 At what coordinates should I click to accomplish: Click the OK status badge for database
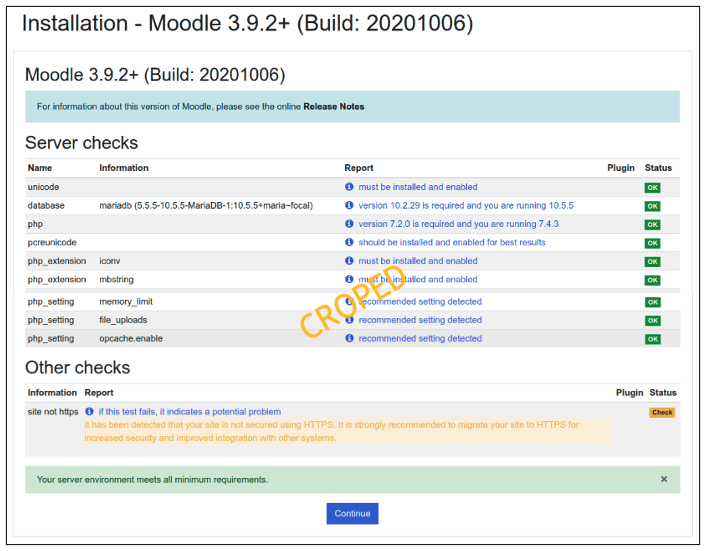coord(652,206)
